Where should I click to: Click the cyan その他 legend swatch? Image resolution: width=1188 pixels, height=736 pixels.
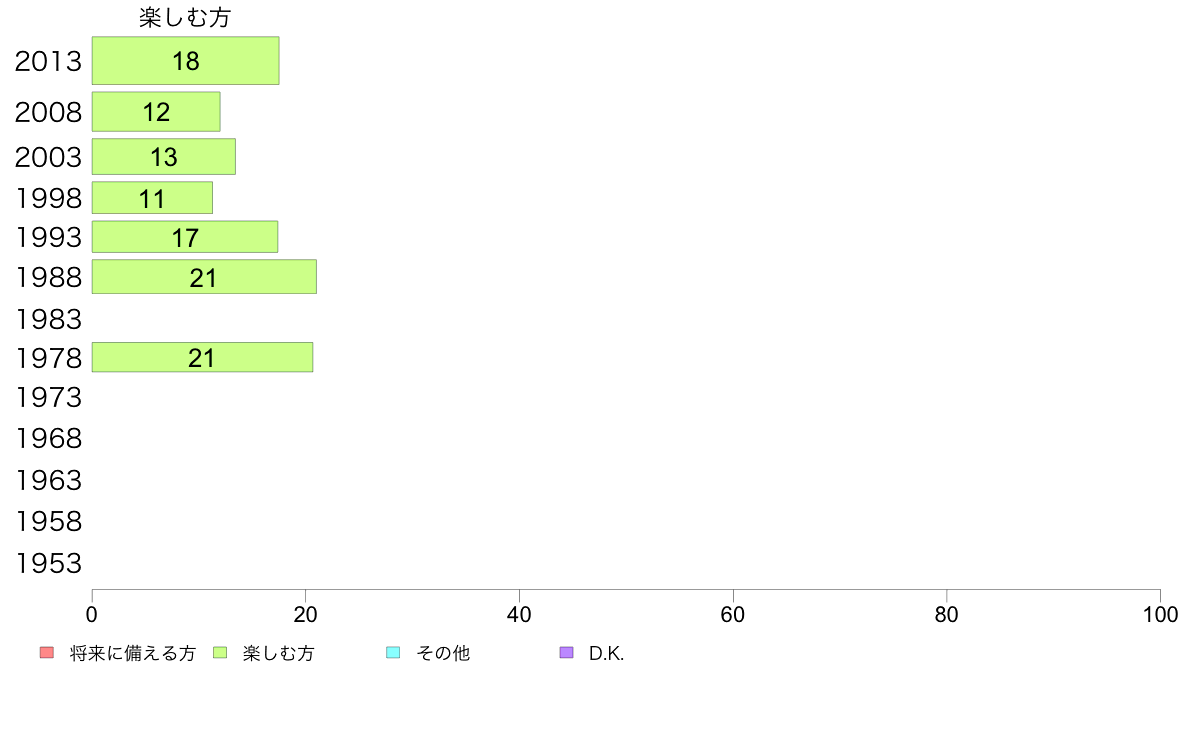tap(393, 653)
